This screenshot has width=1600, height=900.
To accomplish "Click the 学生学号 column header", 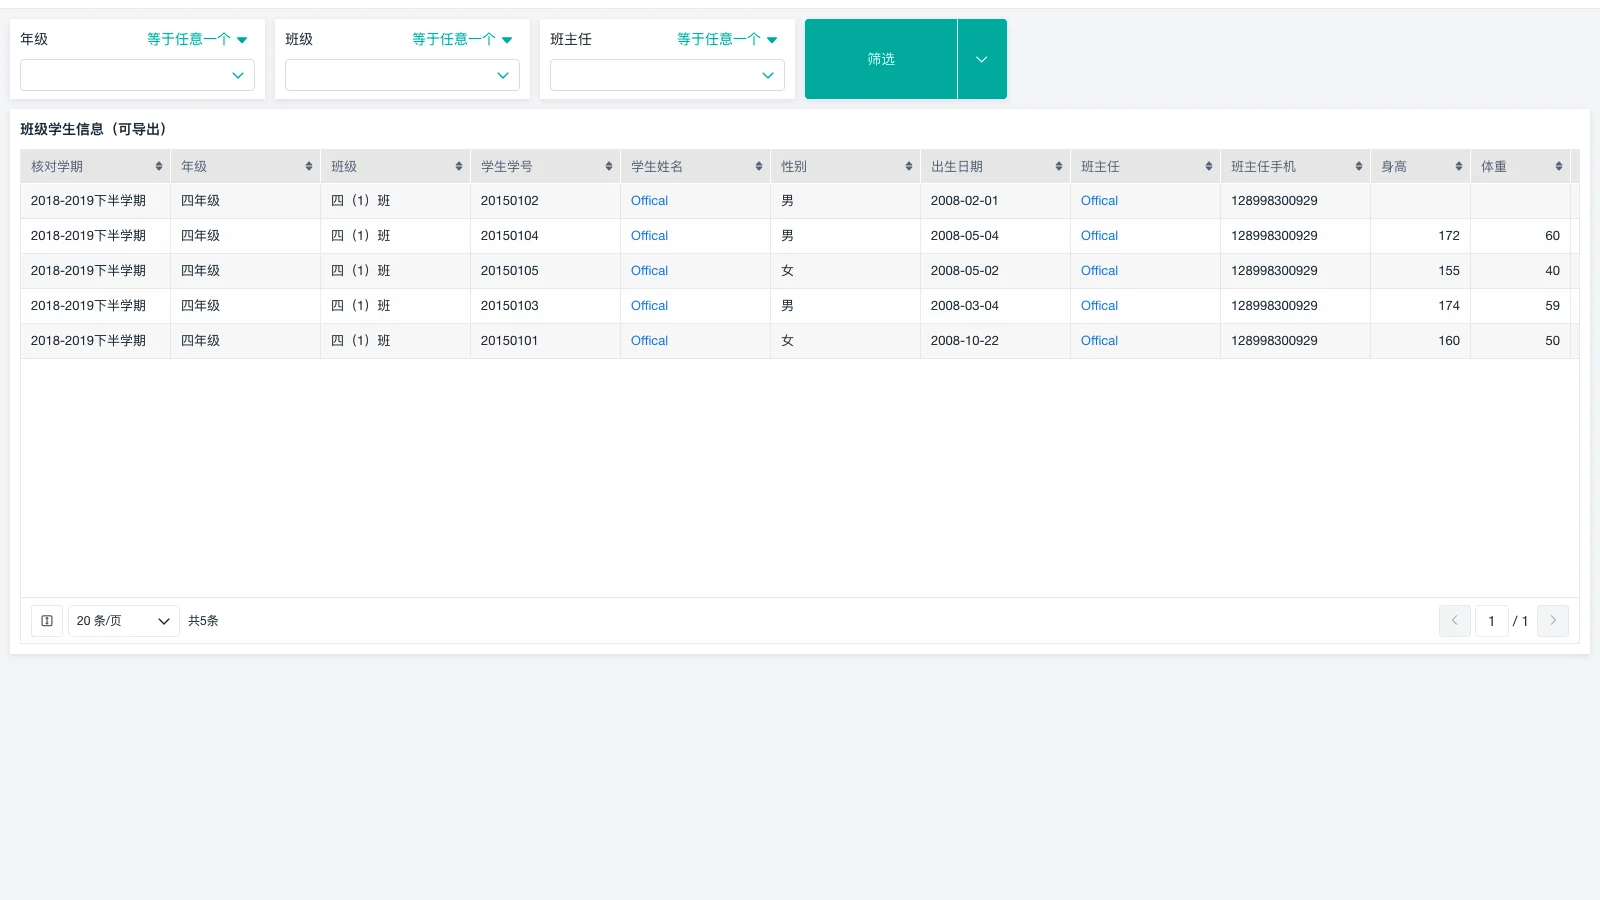I will [x=545, y=167].
